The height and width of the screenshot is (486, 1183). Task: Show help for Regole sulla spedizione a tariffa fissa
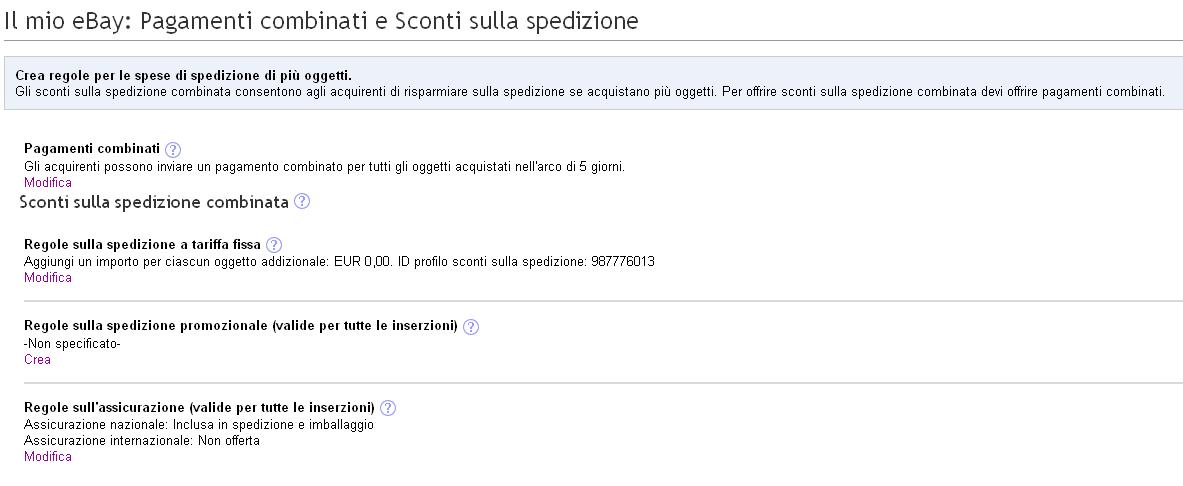click(x=274, y=245)
